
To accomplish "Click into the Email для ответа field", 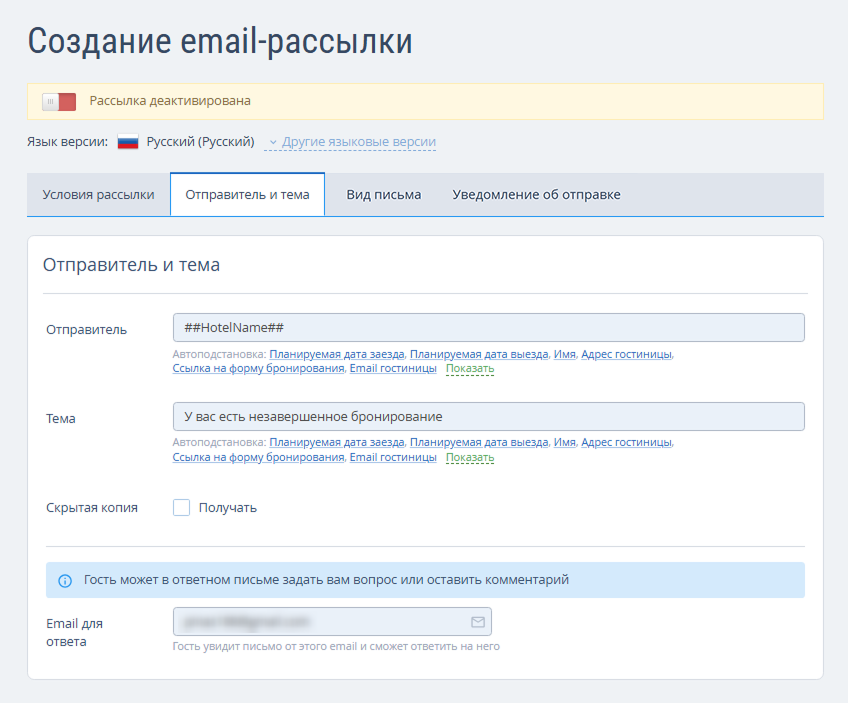I will tap(332, 622).
